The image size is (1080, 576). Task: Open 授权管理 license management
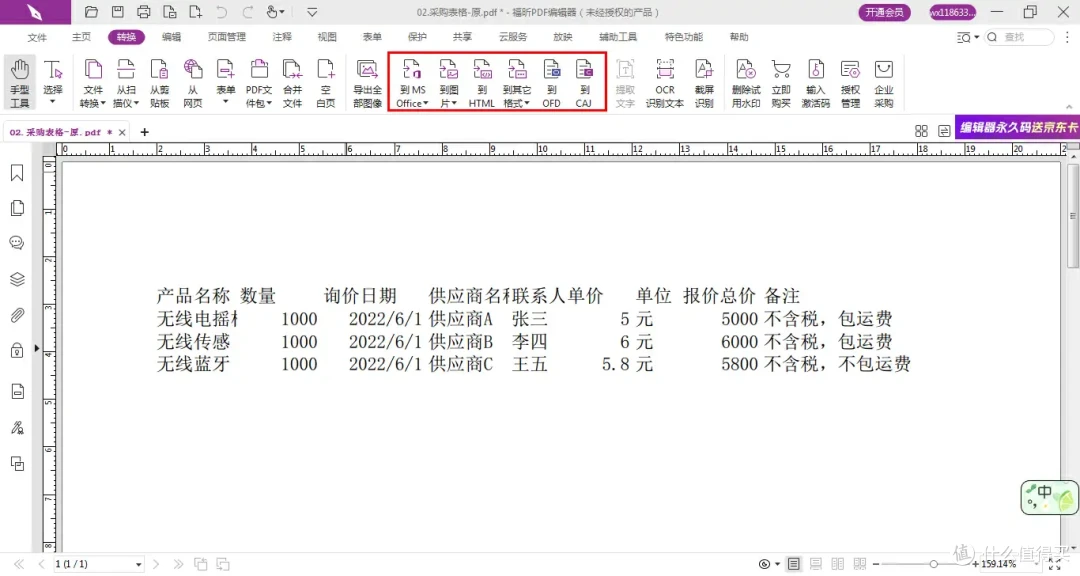pyautogui.click(x=850, y=83)
